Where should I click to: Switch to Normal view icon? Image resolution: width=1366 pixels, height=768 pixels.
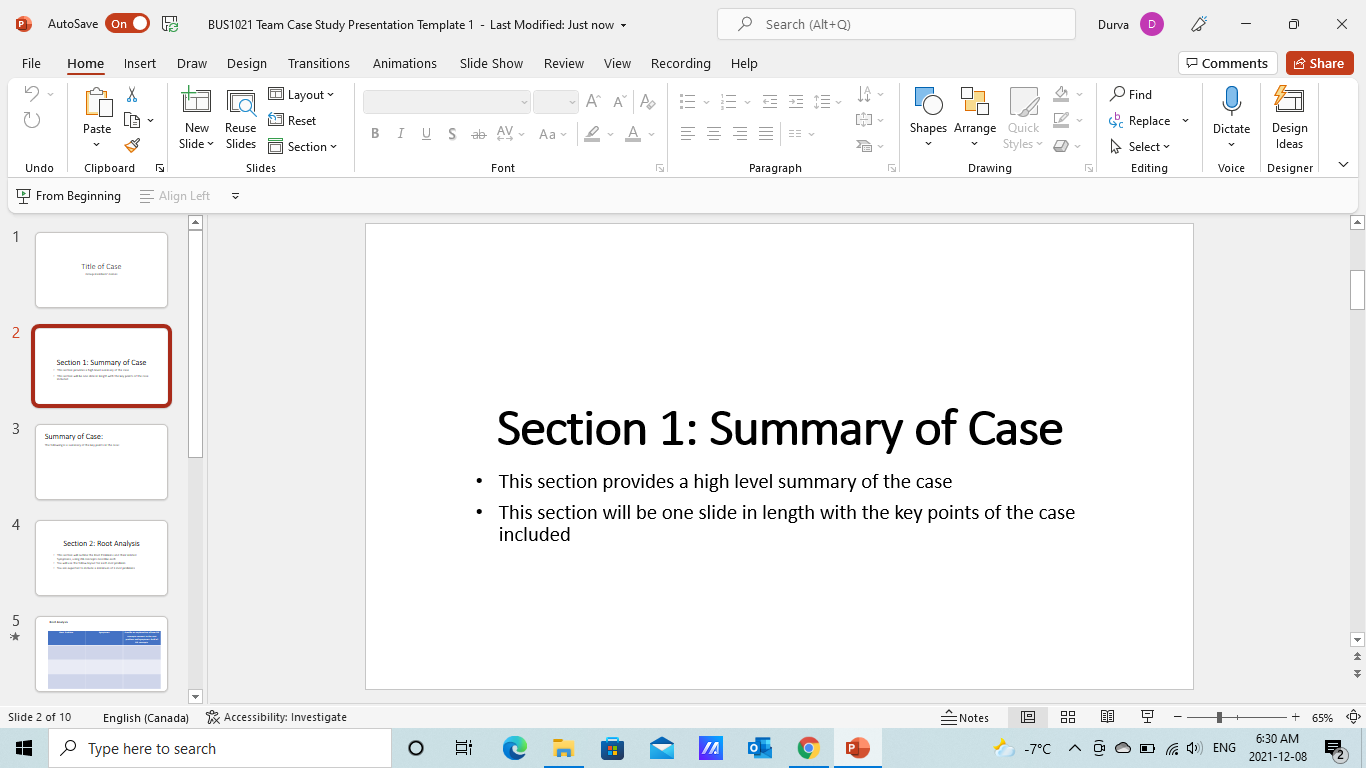pyautogui.click(x=1028, y=717)
